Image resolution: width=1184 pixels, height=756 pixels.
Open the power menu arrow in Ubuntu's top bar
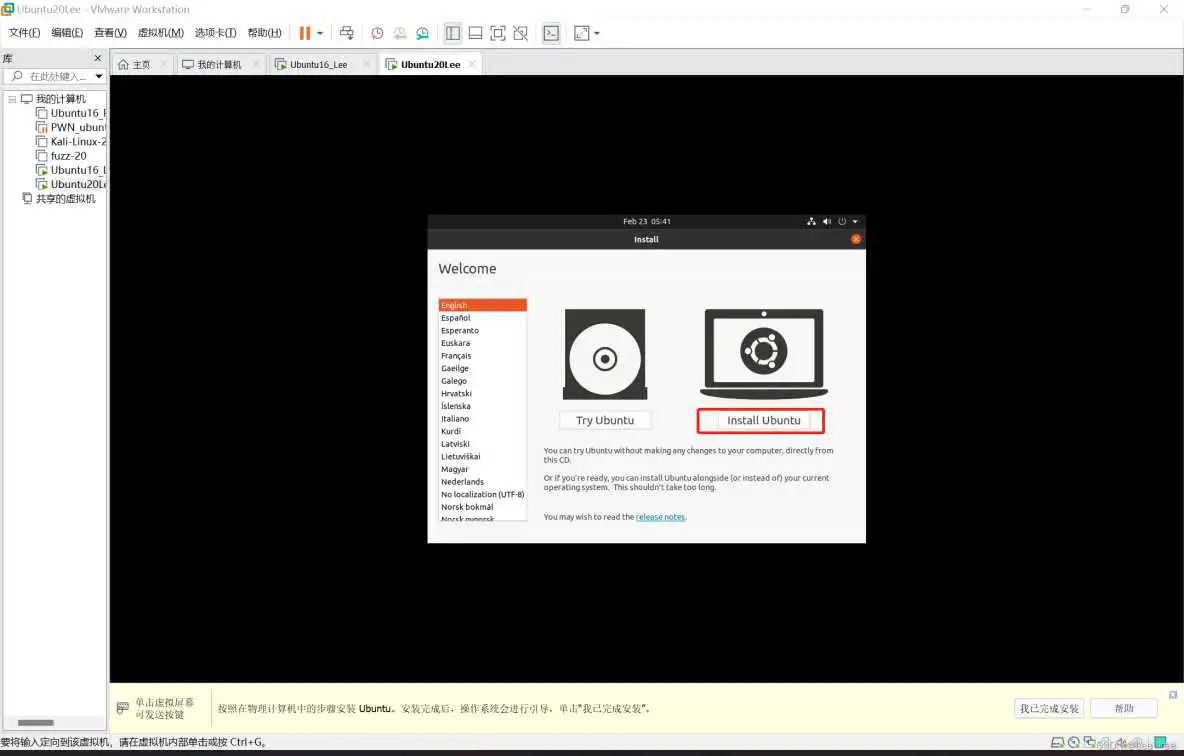click(855, 221)
